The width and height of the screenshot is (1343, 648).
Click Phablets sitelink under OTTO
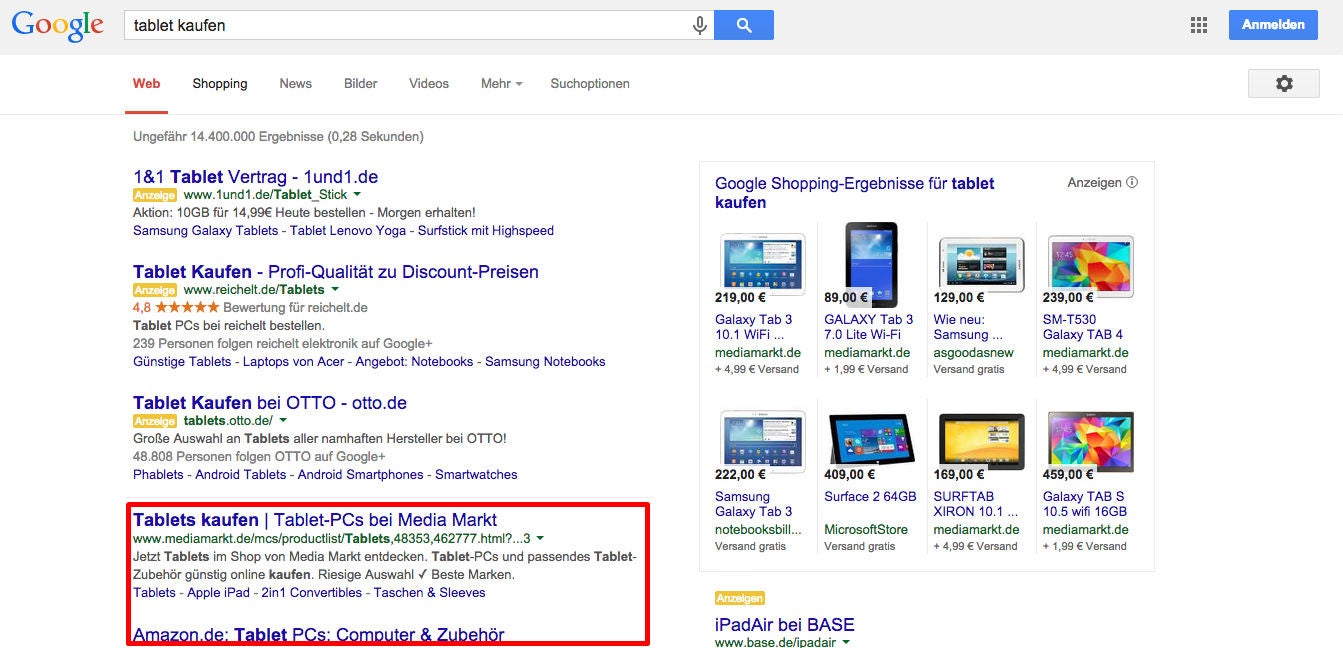click(x=158, y=475)
